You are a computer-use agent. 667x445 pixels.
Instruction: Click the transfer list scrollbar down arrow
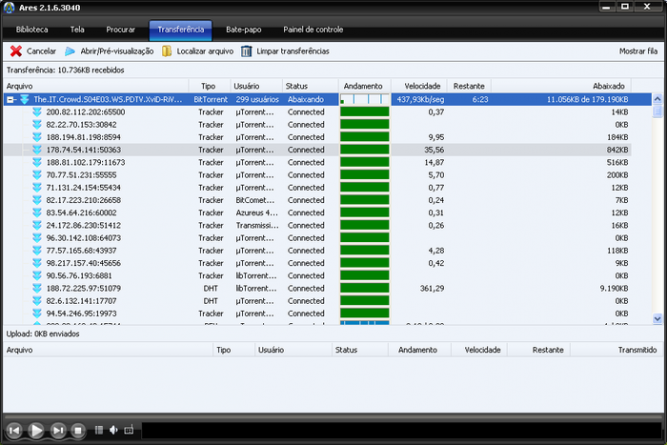tap(658, 318)
